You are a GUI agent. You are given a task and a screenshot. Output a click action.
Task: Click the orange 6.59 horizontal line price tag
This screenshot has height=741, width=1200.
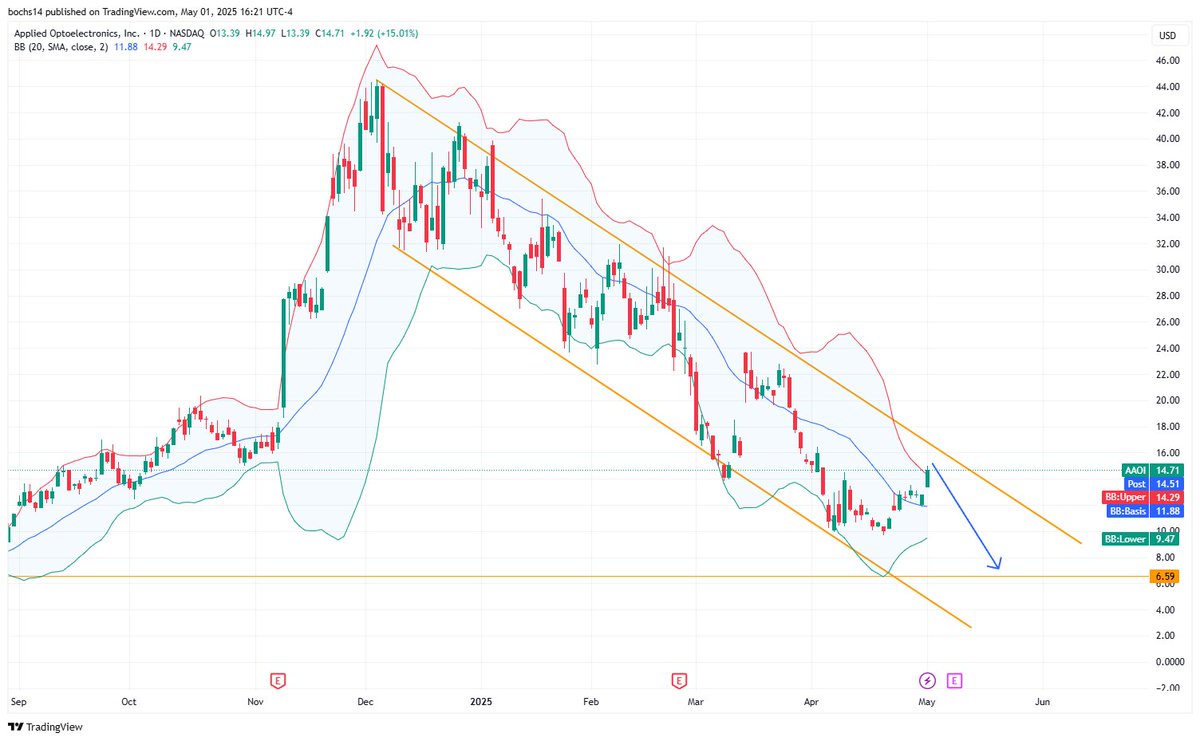[x=1166, y=577]
